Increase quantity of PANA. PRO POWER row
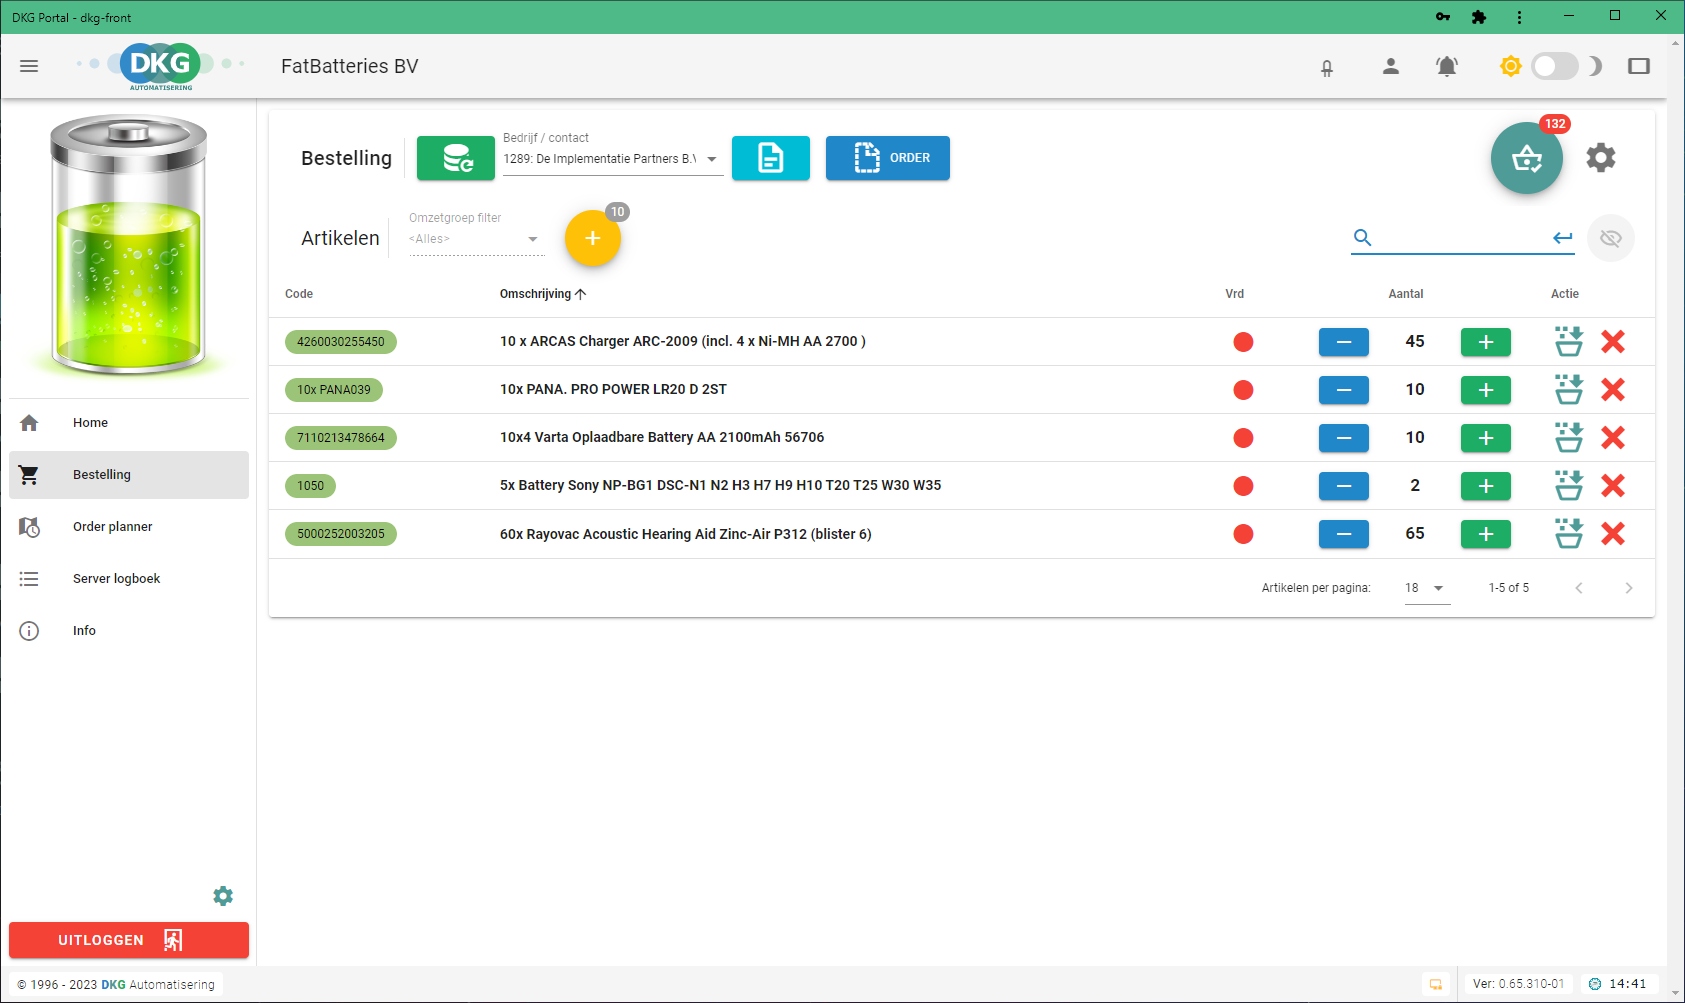Image resolution: width=1685 pixels, height=1003 pixels. [1486, 390]
